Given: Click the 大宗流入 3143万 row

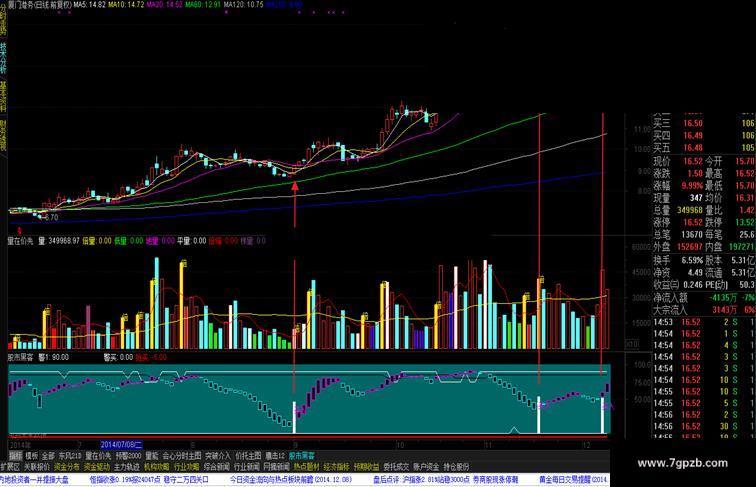Looking at the screenshot, I should click(x=704, y=310).
